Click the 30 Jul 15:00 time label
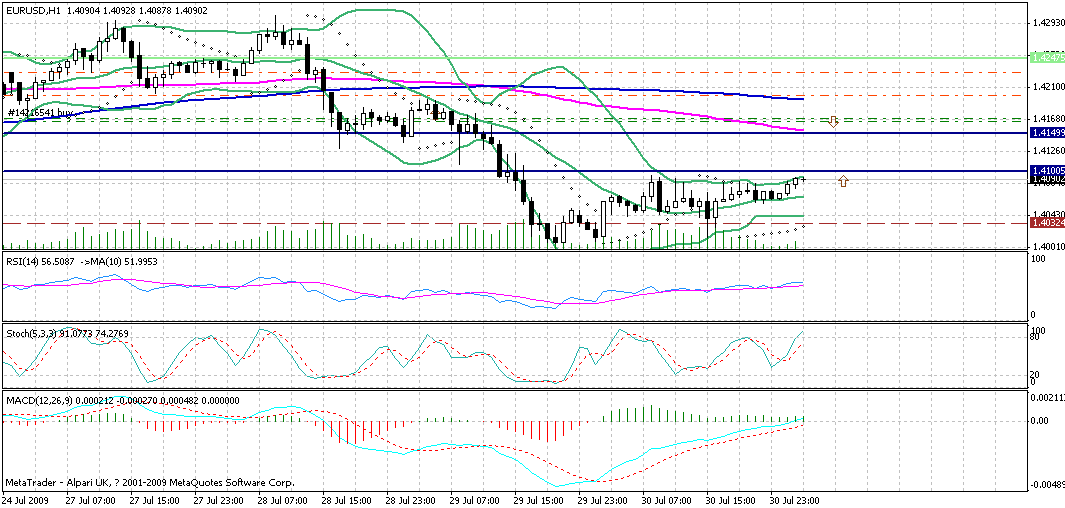The image size is (1065, 508). [732, 501]
